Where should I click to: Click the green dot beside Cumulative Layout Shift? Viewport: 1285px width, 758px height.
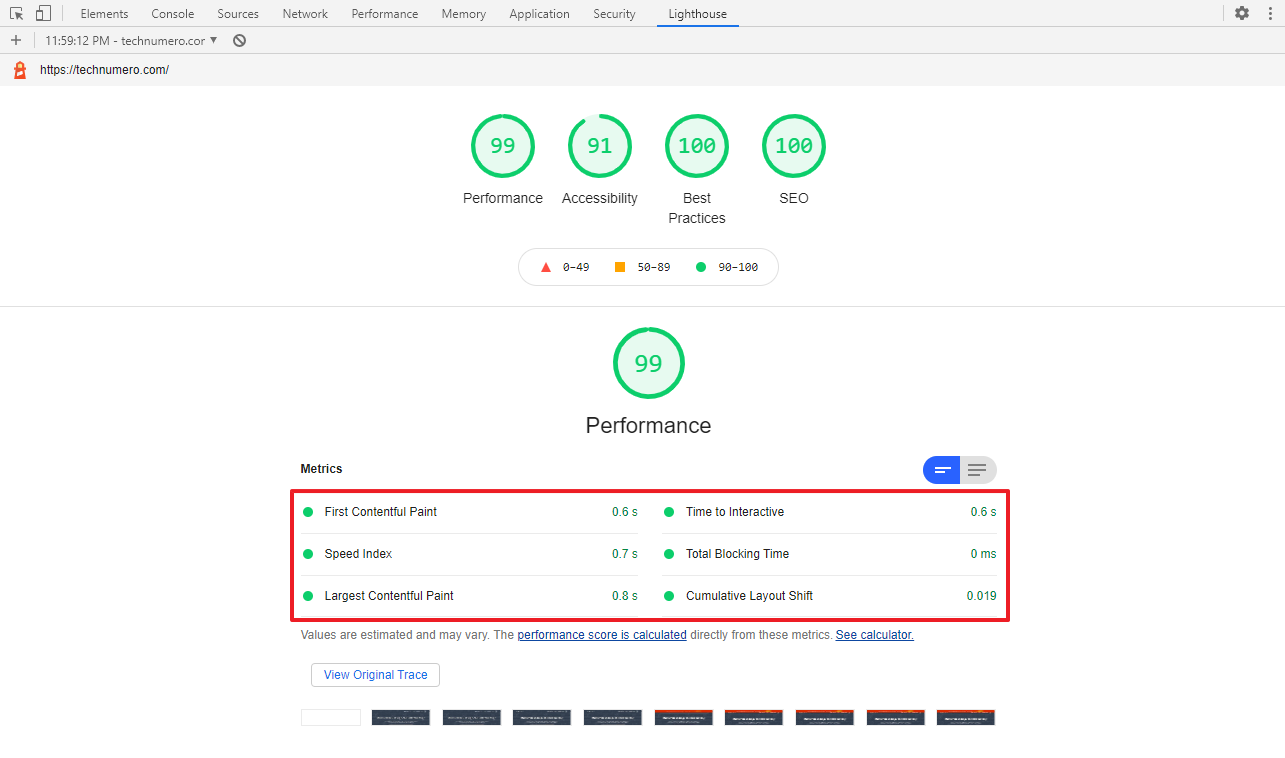(668, 595)
